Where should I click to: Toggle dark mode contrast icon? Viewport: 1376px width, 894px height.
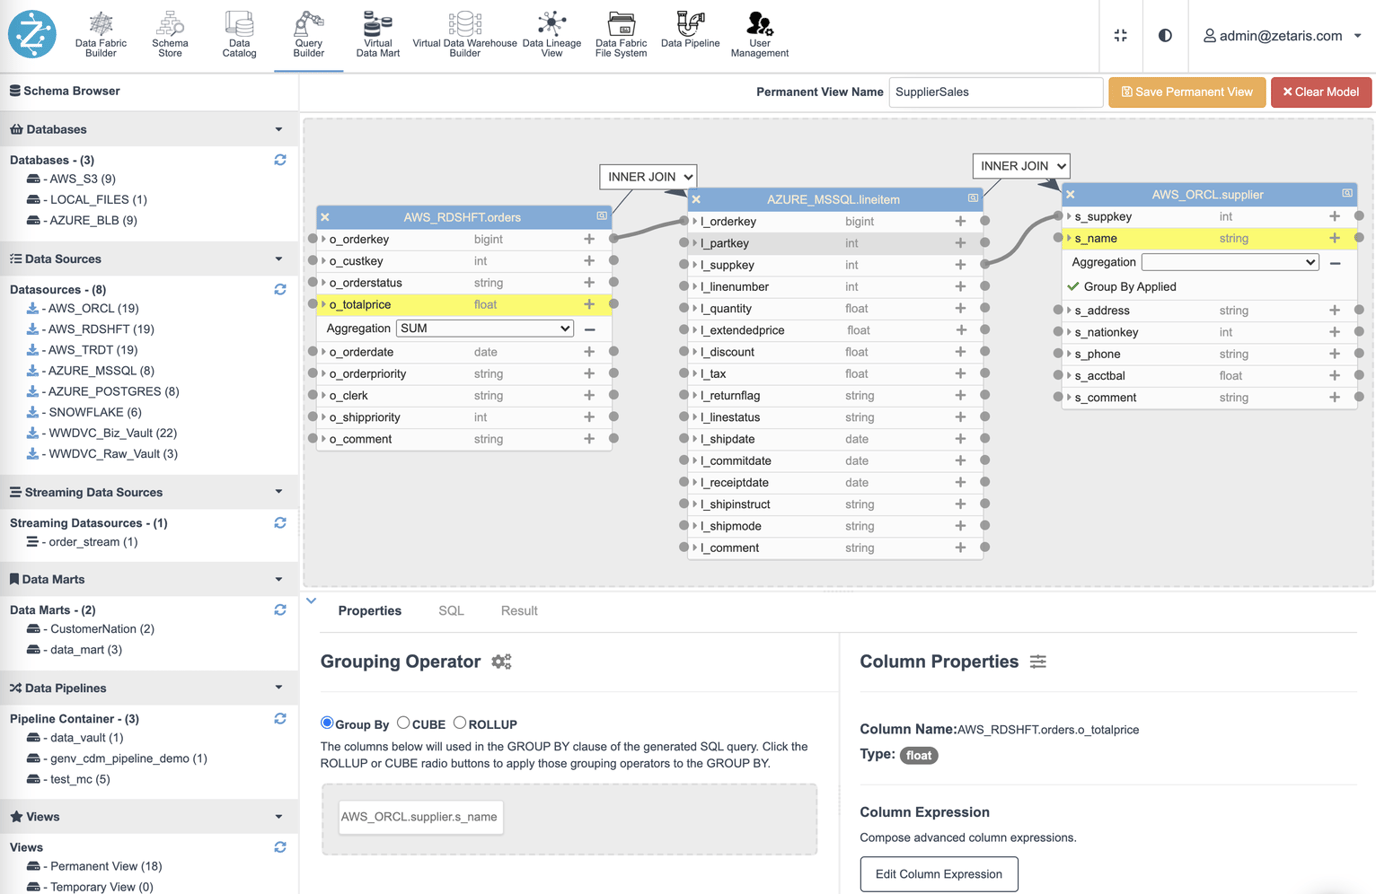(x=1165, y=35)
